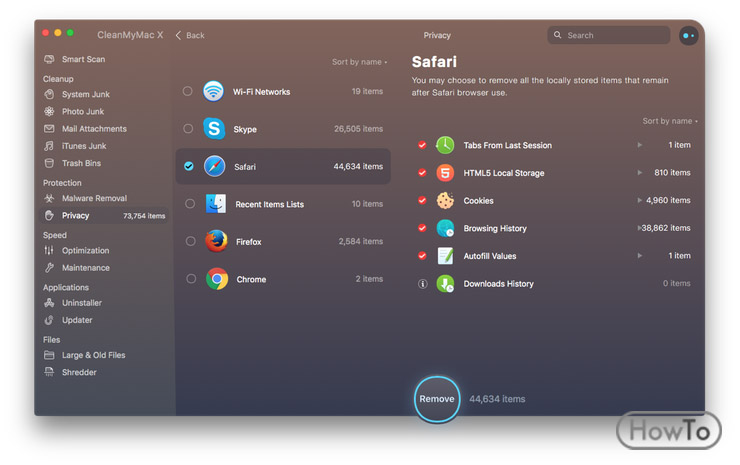This screenshot has width=740, height=465.
Task: Click the '73,754 items' Privacy count
Action: pos(144,216)
